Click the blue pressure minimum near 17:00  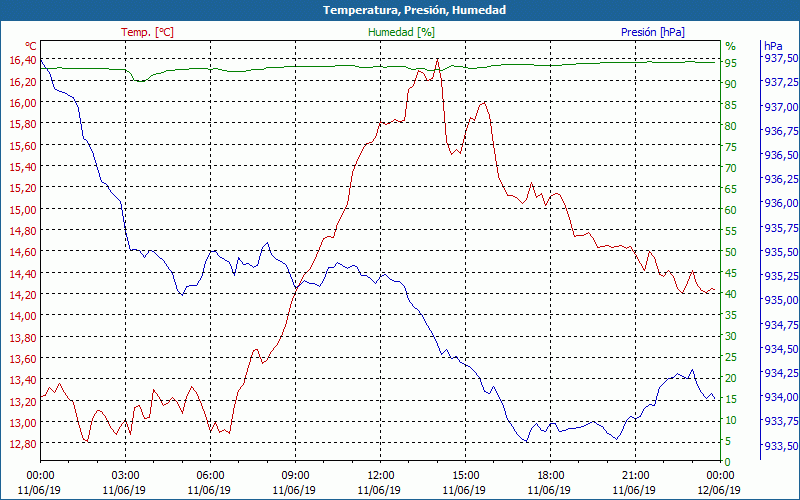(527, 441)
